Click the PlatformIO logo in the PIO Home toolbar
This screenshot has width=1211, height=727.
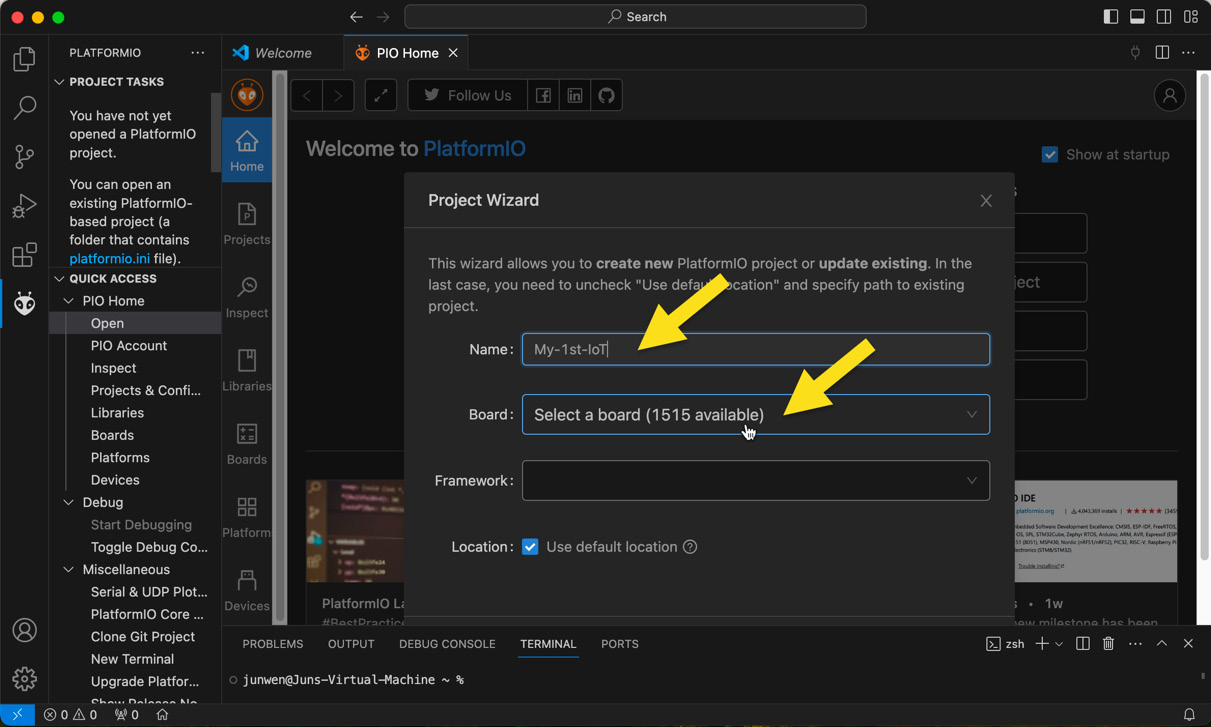tap(247, 95)
